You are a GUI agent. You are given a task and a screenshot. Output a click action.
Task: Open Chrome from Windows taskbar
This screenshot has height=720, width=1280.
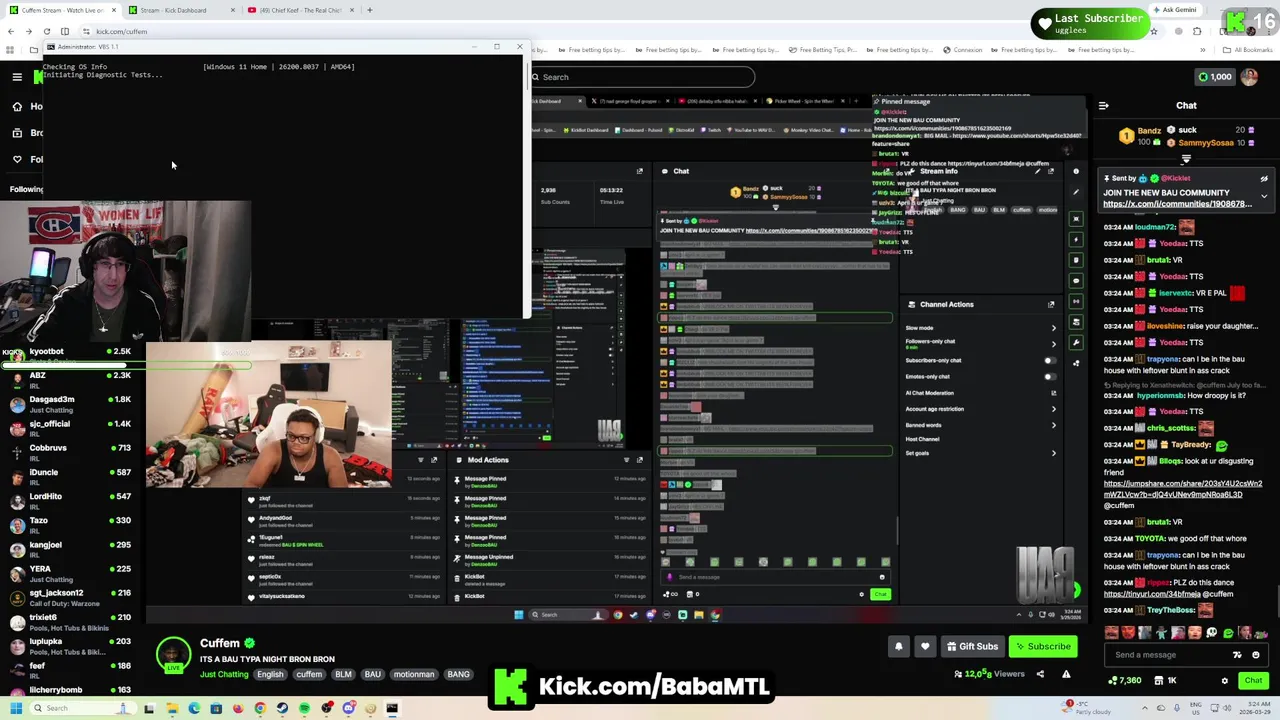[x=260, y=708]
